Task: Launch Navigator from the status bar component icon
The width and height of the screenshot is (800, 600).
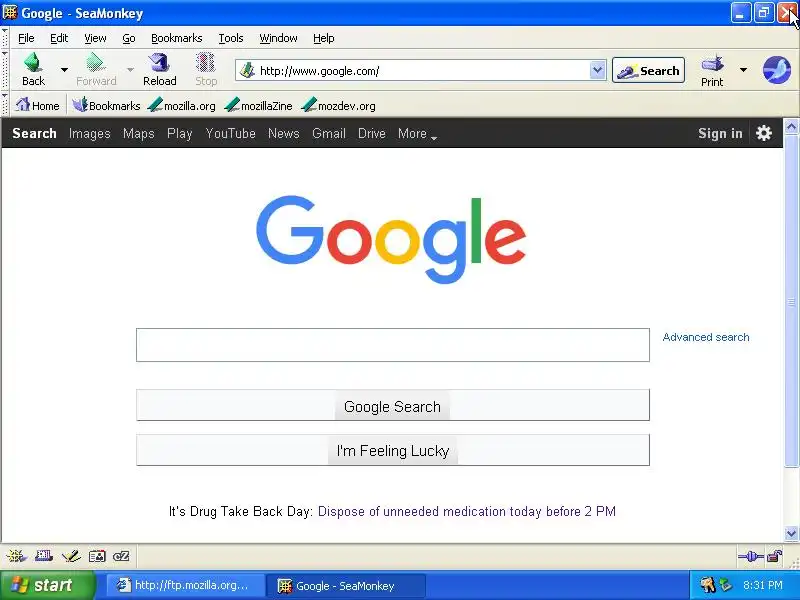Action: 16,556
